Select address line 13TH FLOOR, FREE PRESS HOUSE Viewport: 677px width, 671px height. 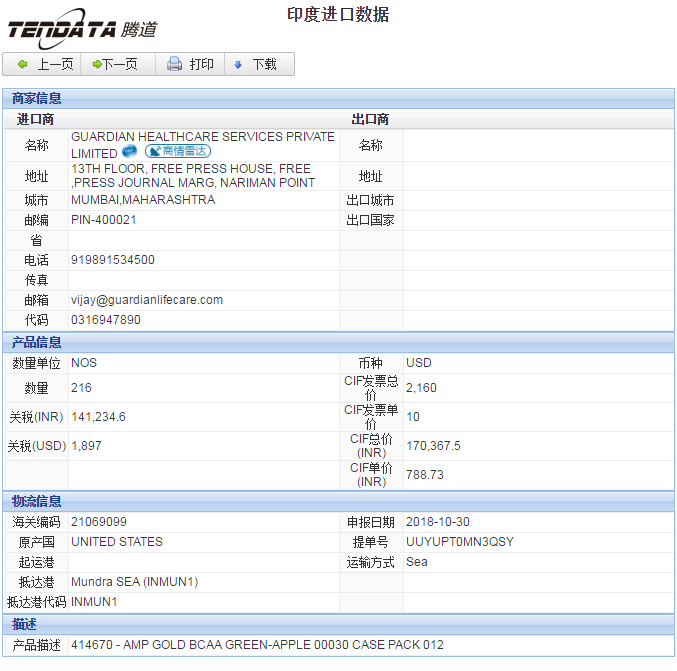(x=174, y=168)
